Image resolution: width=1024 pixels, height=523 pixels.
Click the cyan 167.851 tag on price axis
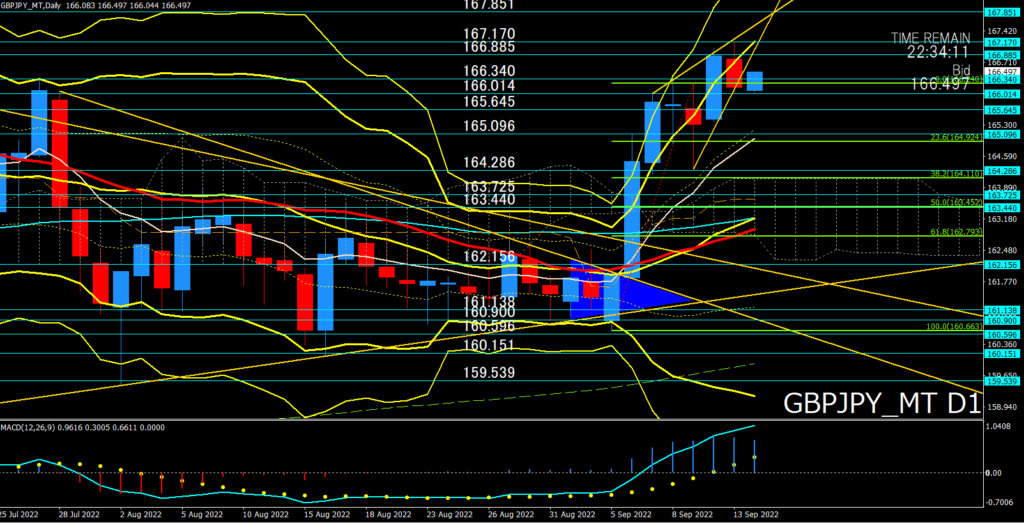click(1002, 12)
